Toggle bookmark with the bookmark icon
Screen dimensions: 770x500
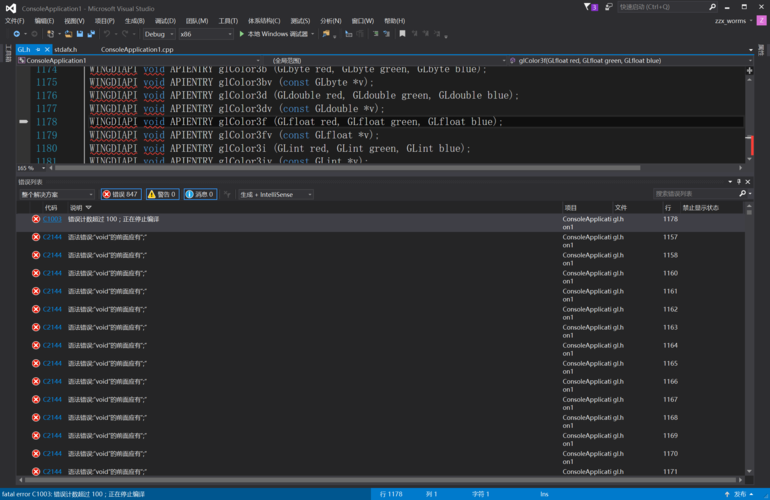402,34
